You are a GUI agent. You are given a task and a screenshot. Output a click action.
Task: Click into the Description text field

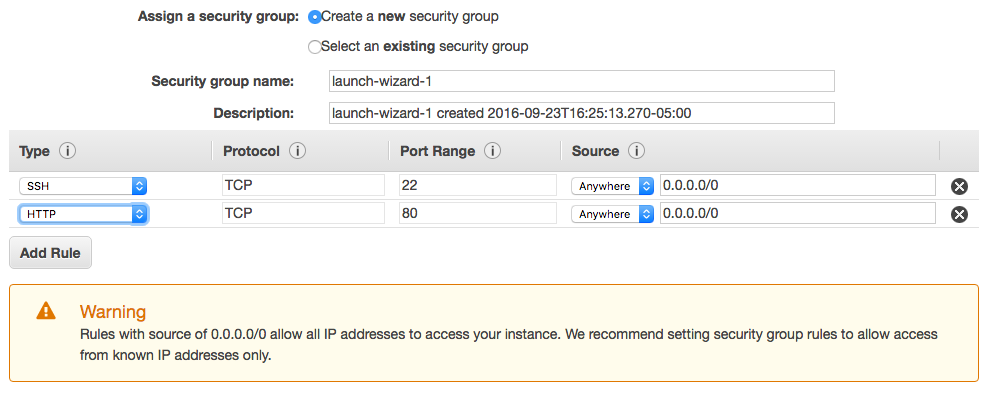point(581,113)
